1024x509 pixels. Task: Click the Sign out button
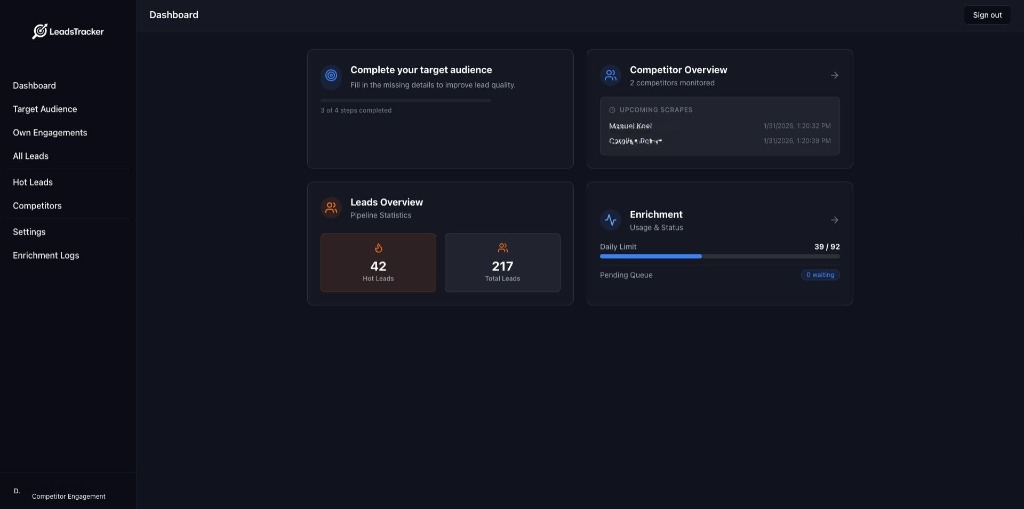[987, 15]
